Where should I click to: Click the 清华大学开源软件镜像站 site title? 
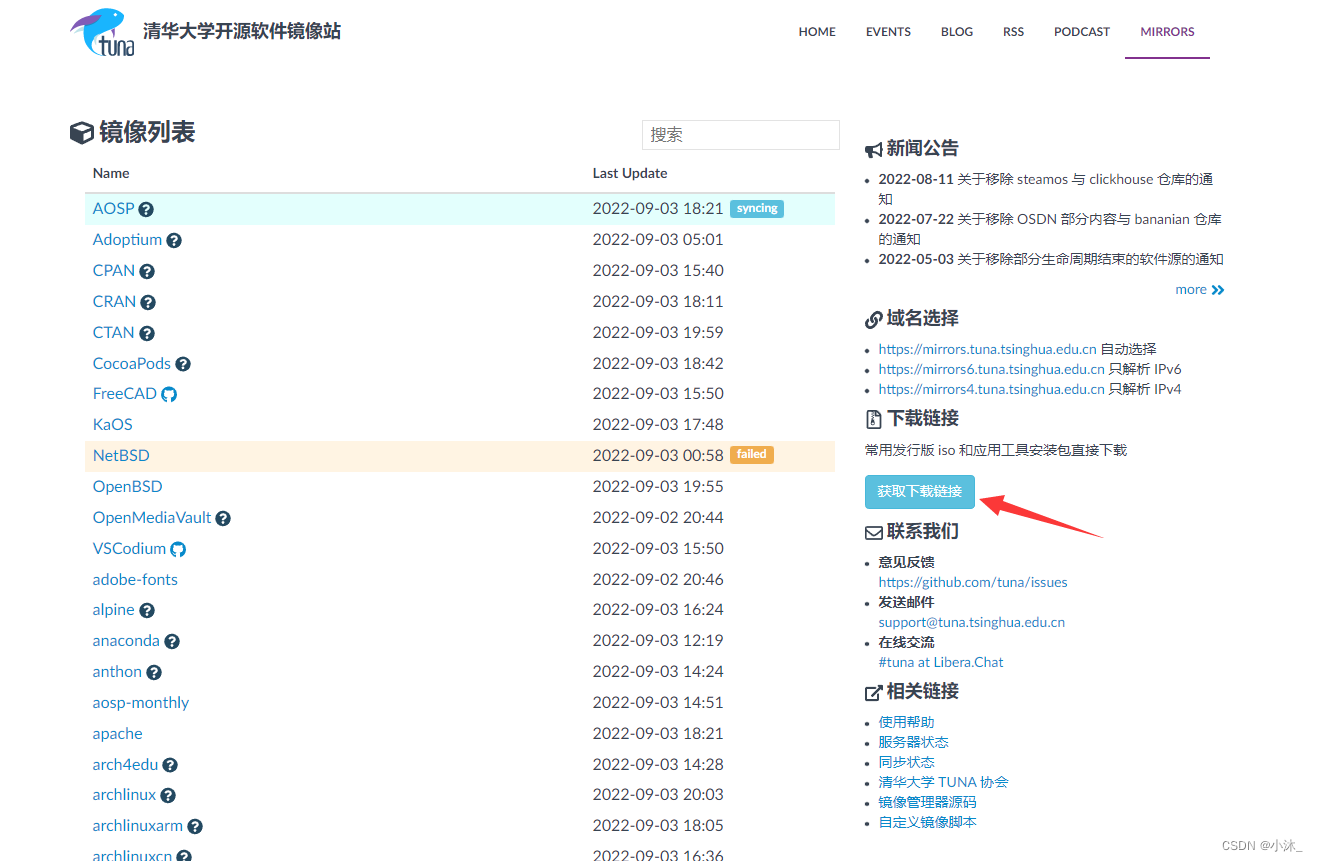click(242, 31)
